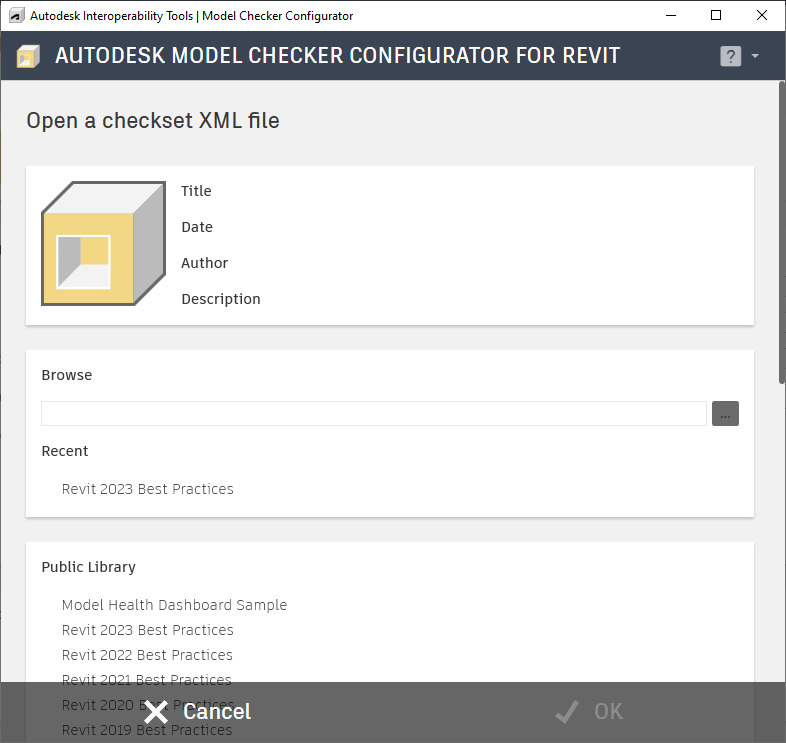Select Revit 2022 Best Practices checkset
The image size is (786, 743).
coord(147,655)
